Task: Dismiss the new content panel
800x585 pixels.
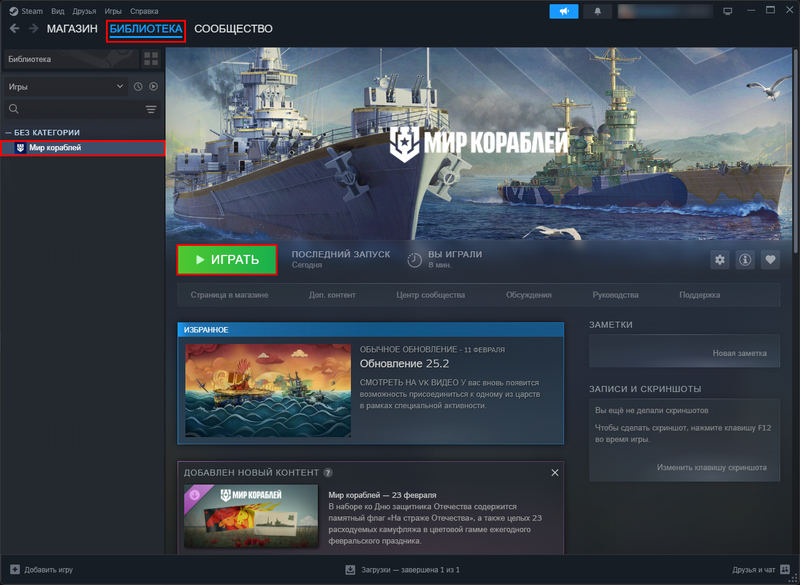Action: pos(555,472)
